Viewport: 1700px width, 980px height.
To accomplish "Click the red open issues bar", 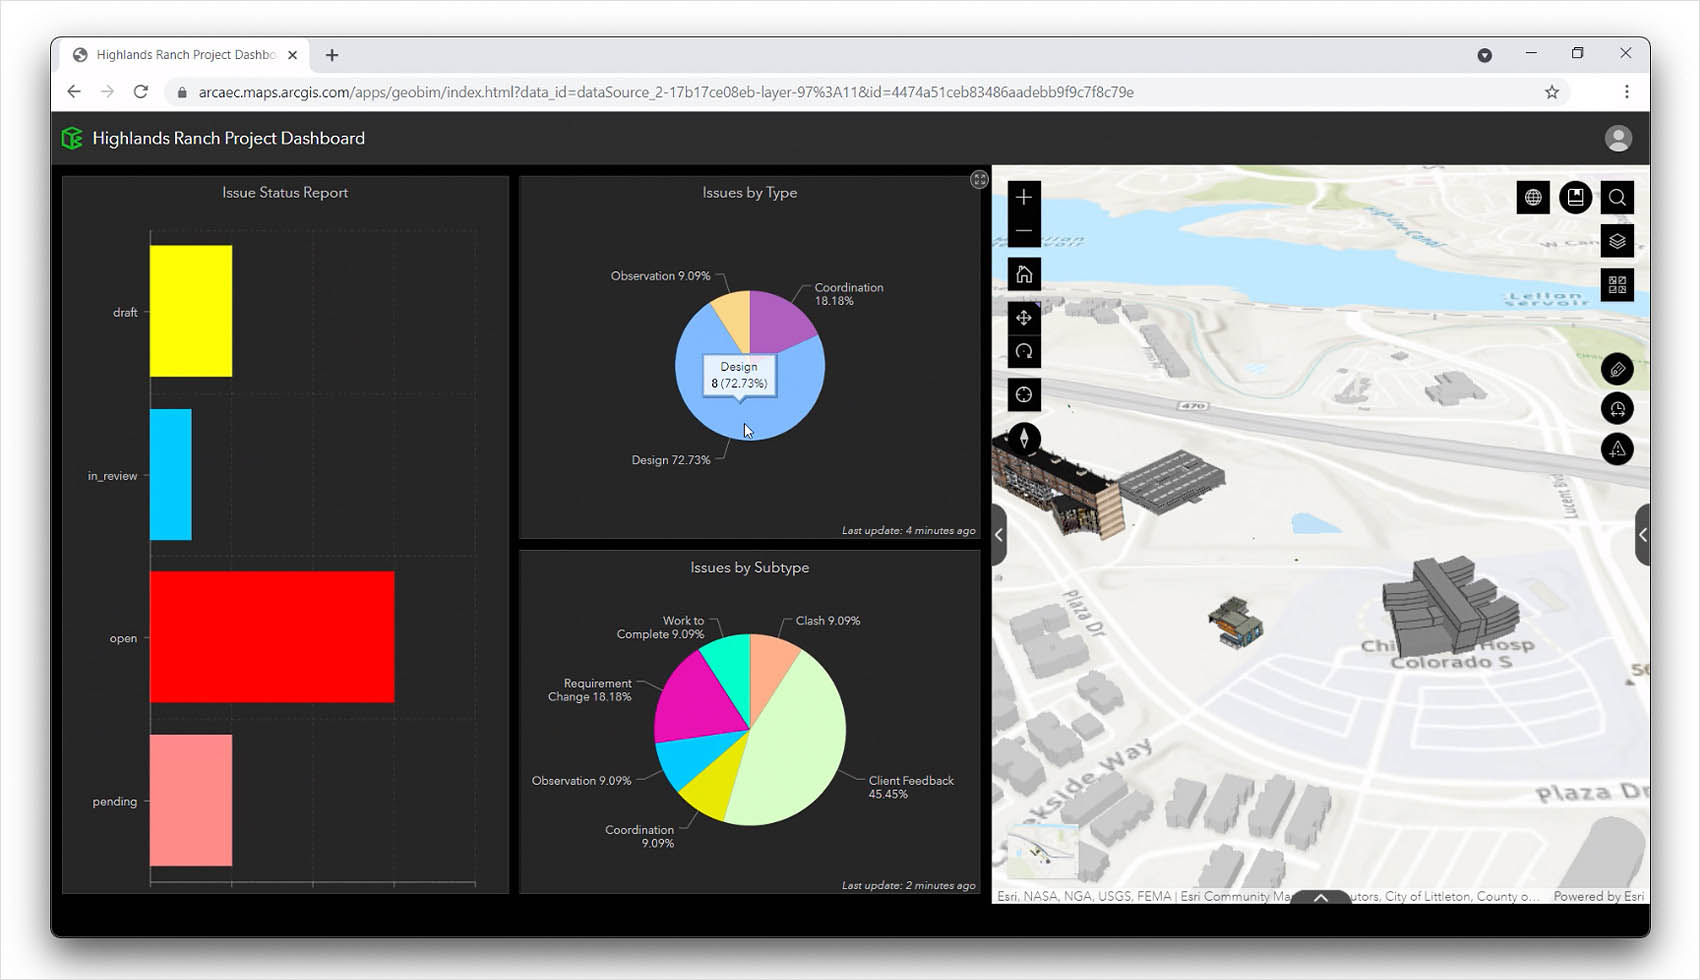I will point(272,637).
